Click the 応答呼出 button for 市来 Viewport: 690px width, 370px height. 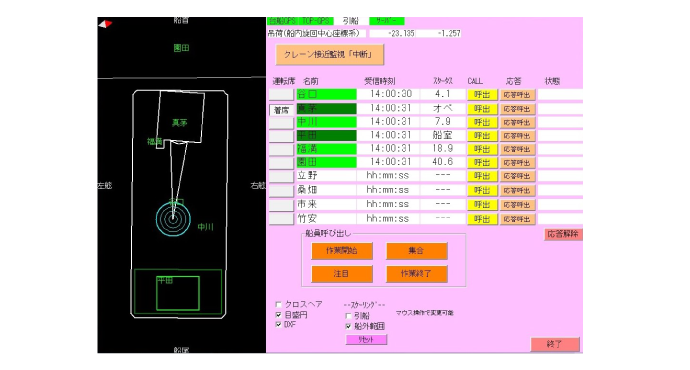coord(518,205)
